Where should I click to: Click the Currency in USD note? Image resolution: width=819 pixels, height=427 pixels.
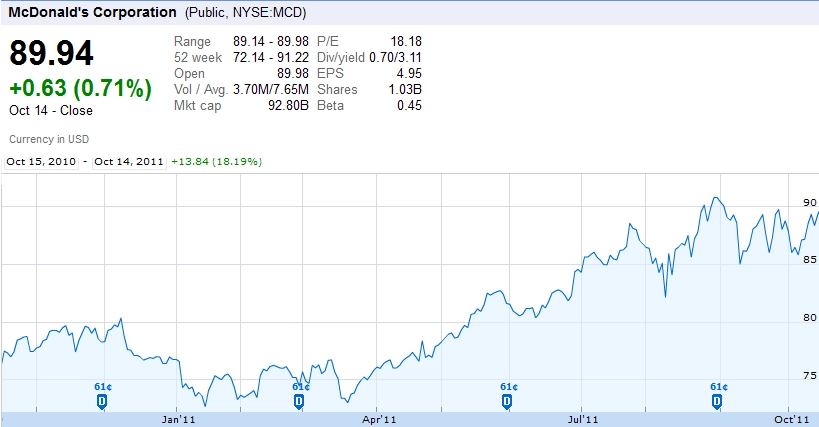49,139
